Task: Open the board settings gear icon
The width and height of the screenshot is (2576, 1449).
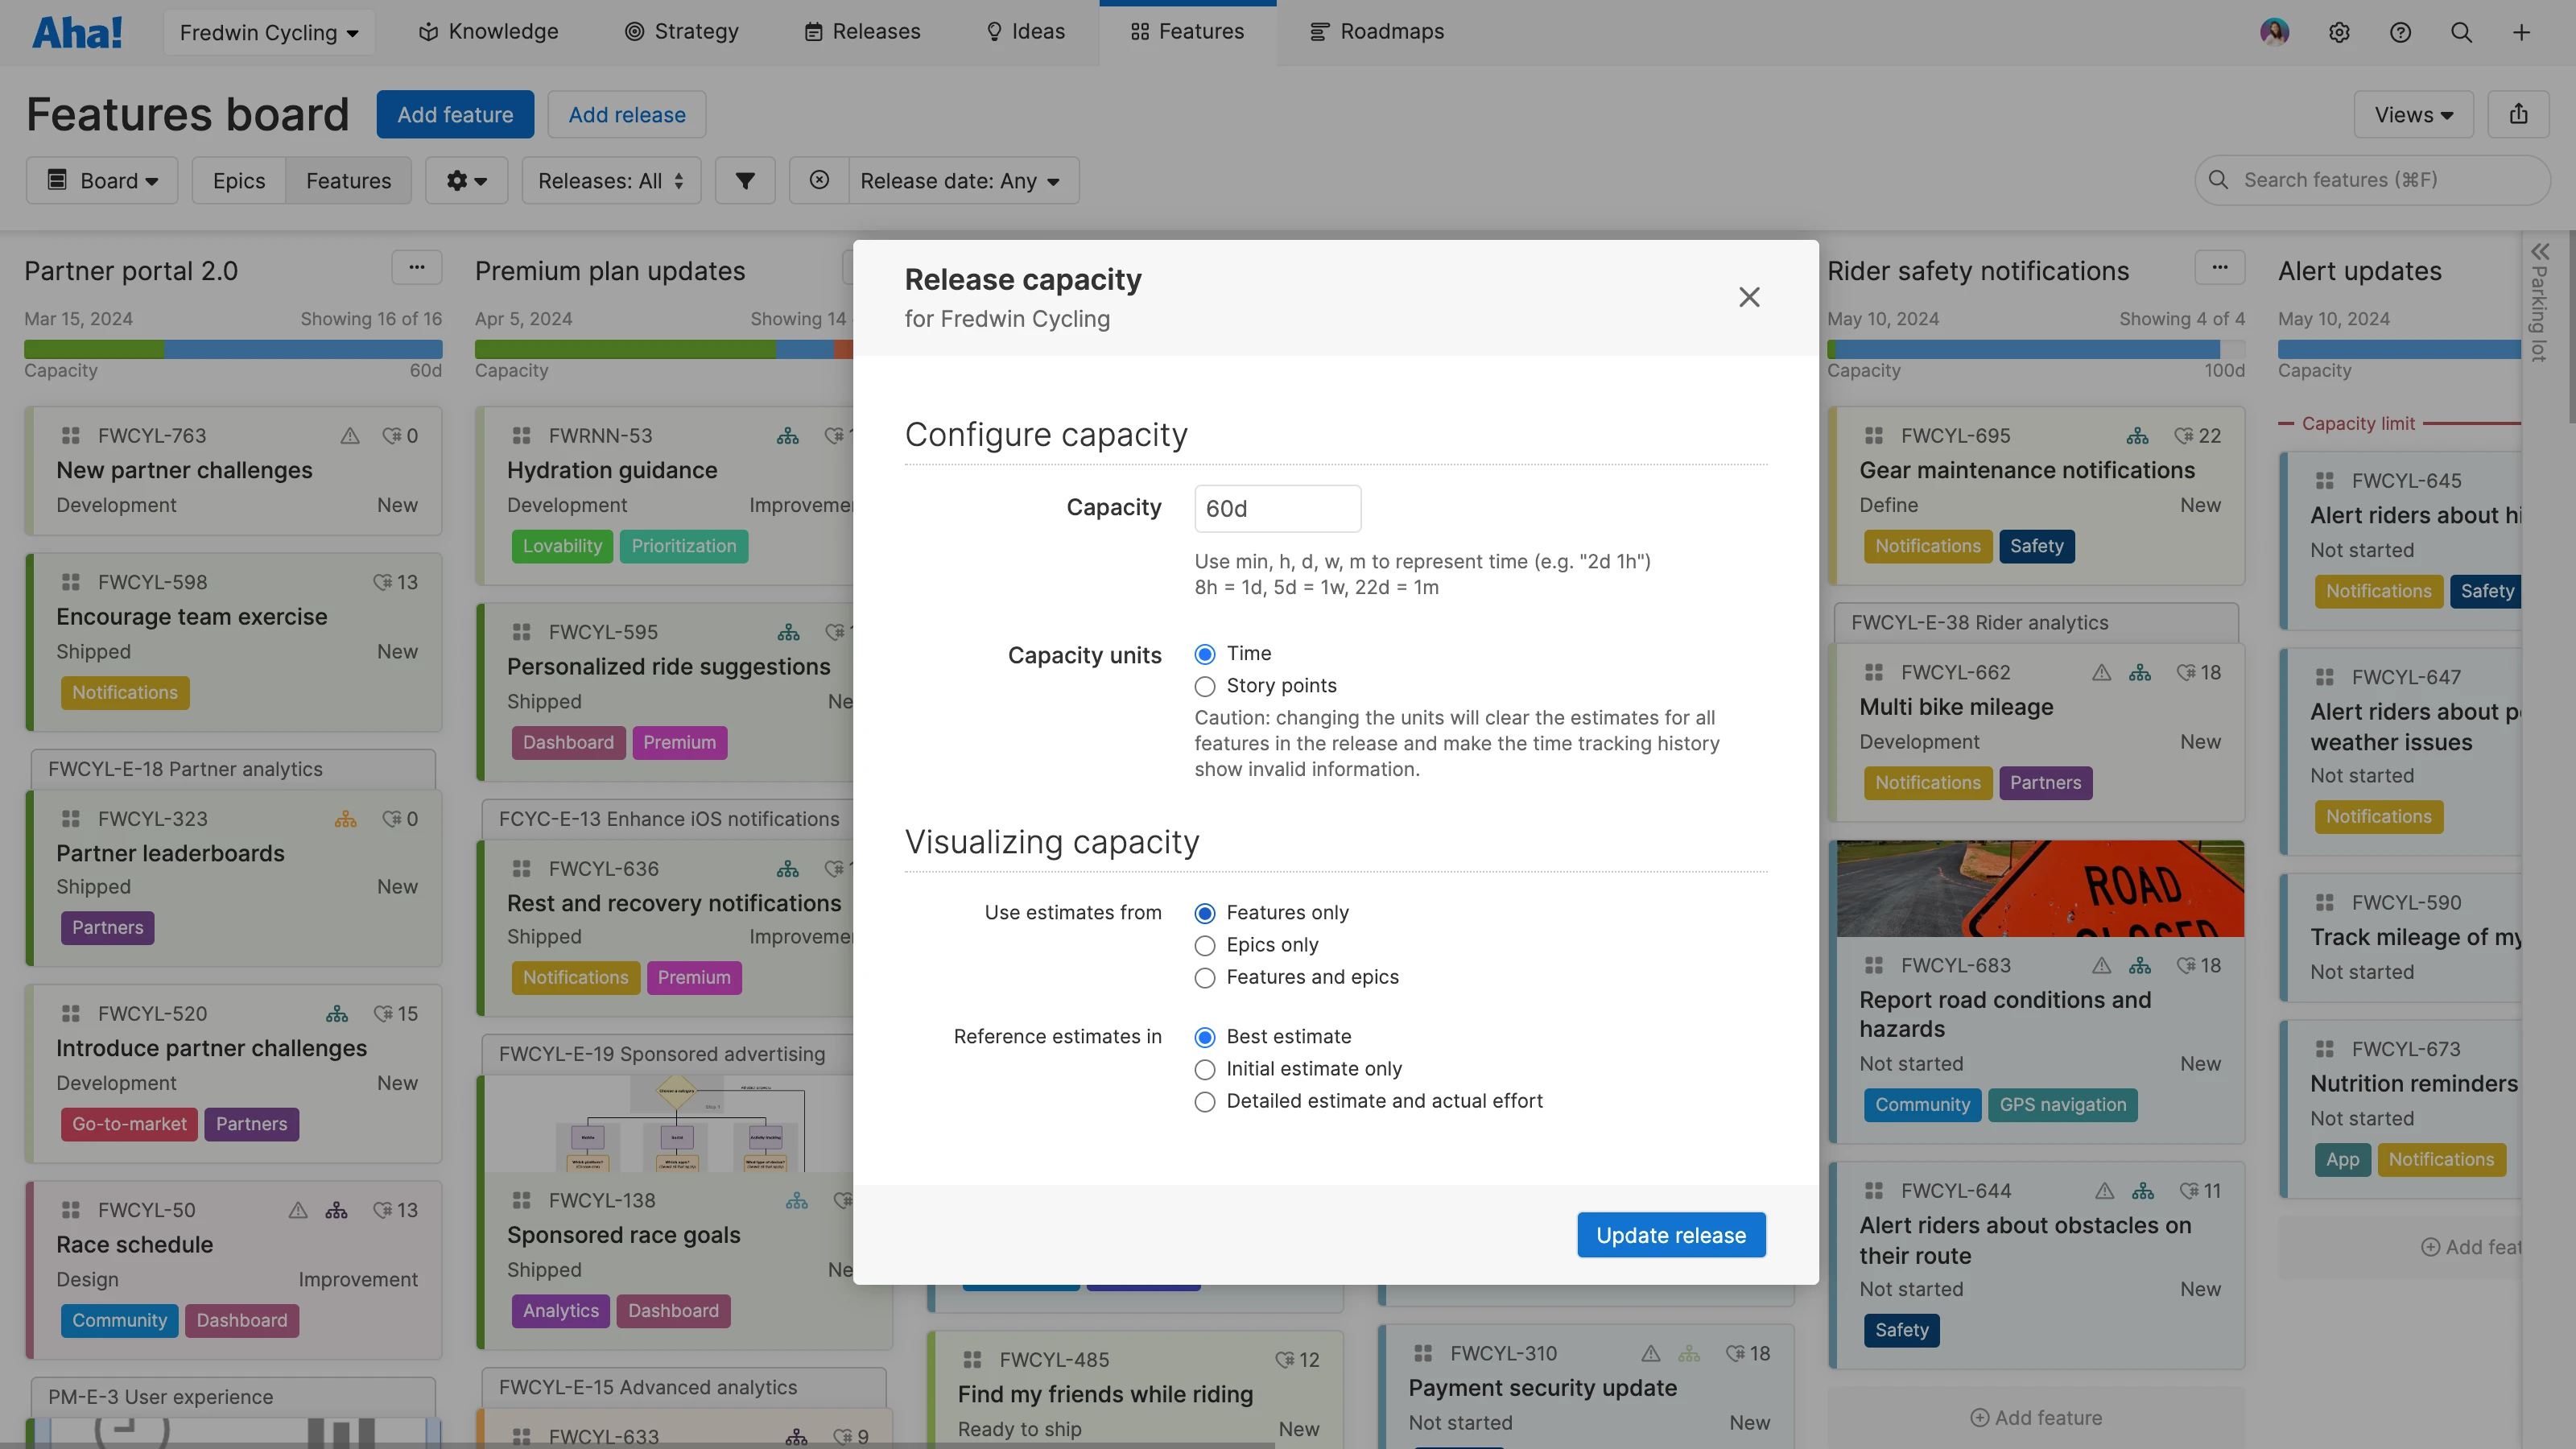Action: point(465,180)
